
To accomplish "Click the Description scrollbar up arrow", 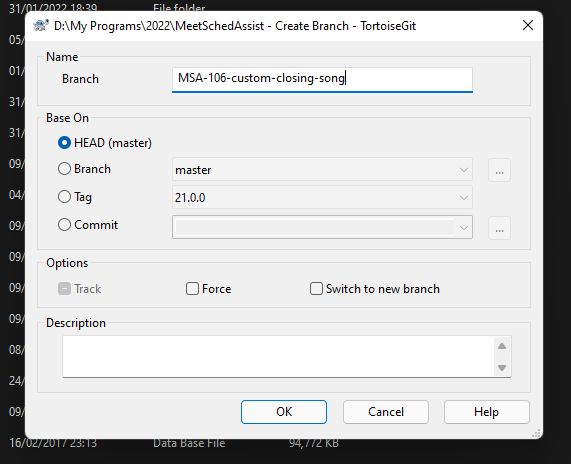I will pyautogui.click(x=502, y=346).
